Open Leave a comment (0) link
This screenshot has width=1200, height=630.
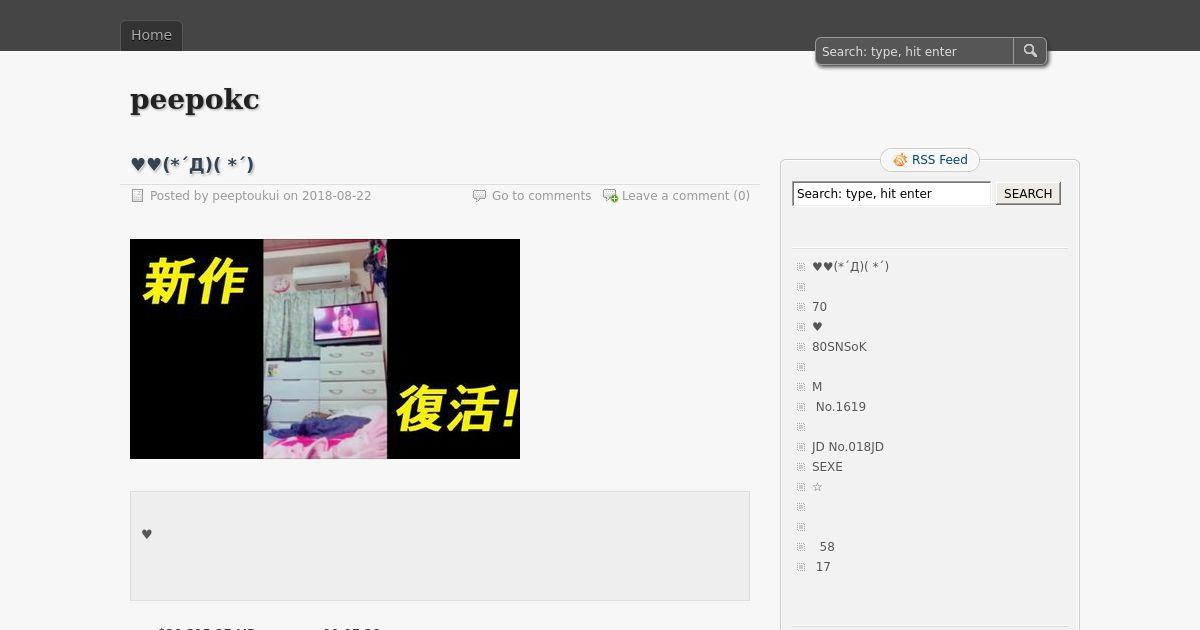(686, 196)
